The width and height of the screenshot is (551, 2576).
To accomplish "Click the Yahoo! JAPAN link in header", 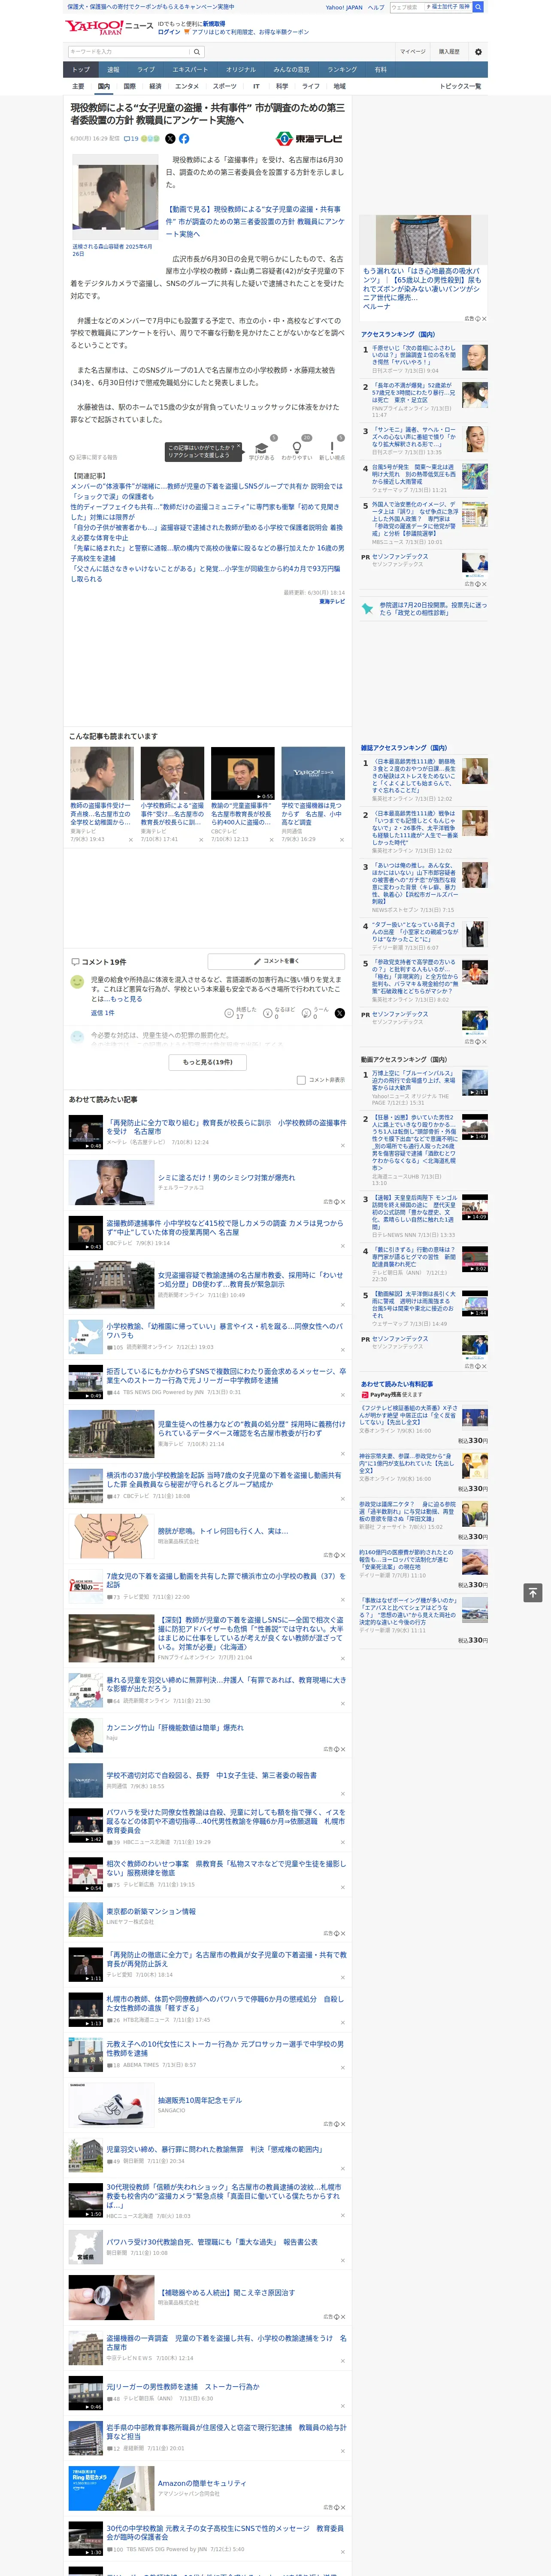I will [x=344, y=7].
